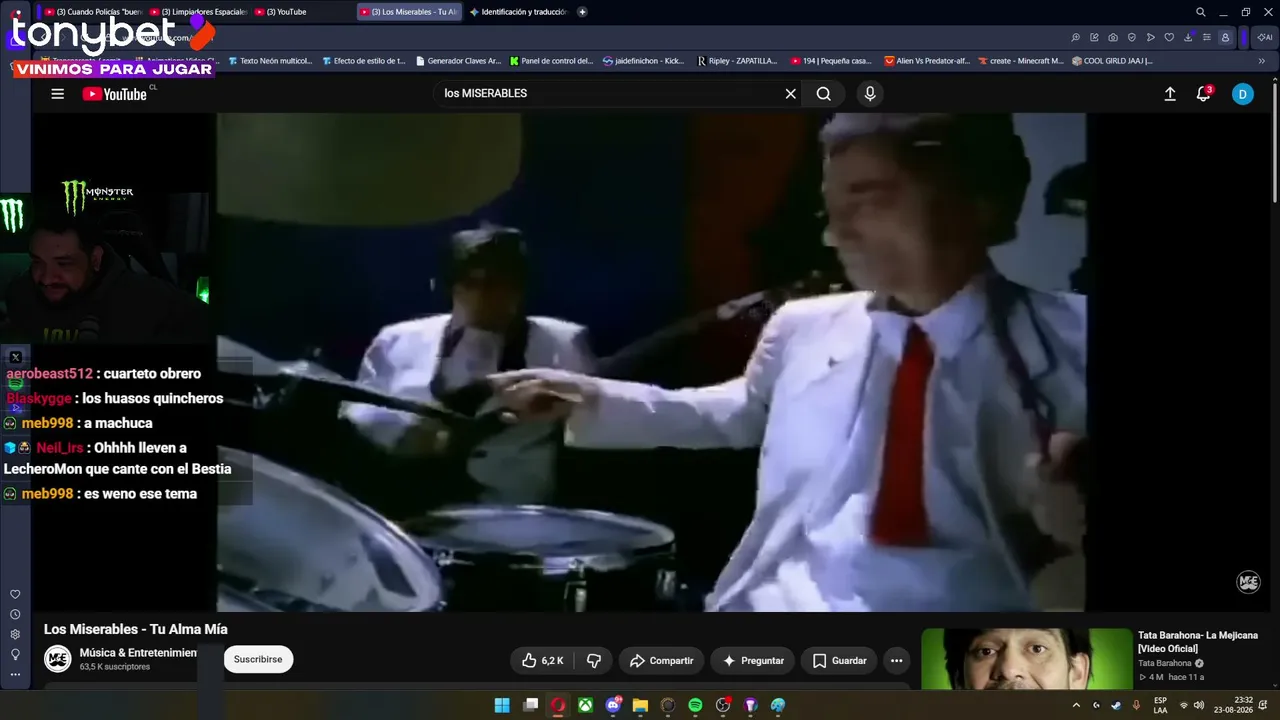Dislike the video with thumbs down

[x=594, y=661]
